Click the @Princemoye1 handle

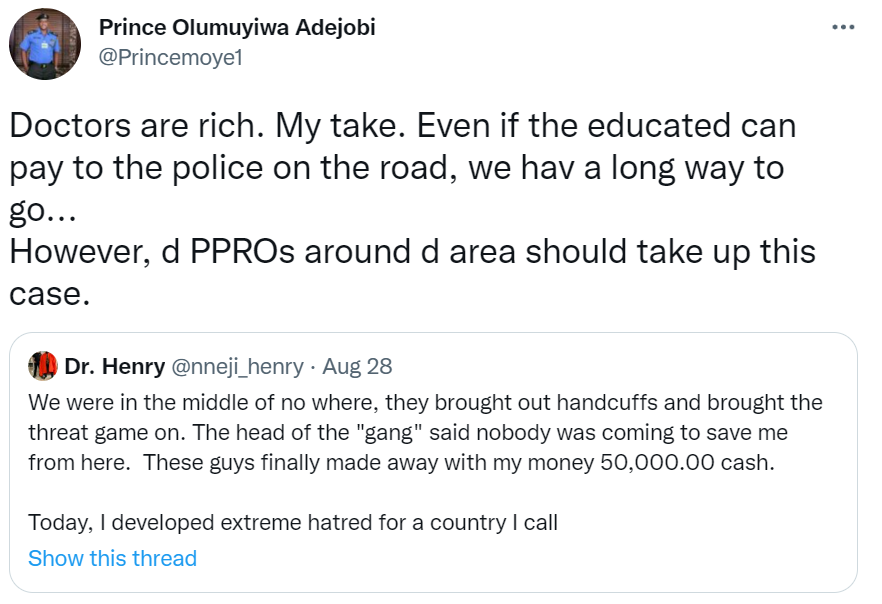tap(170, 58)
